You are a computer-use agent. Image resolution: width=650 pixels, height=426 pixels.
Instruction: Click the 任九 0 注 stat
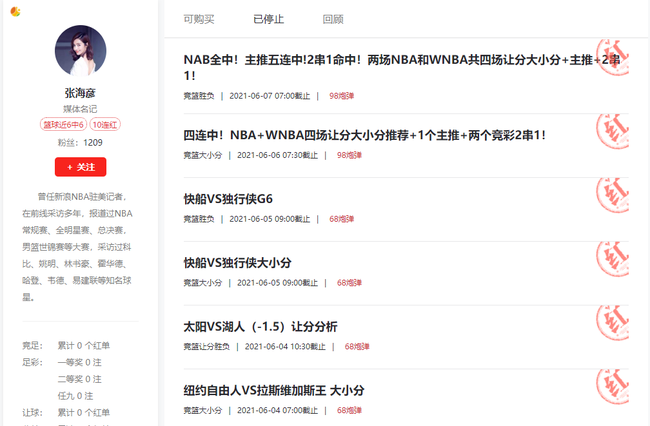pyautogui.click(x=75, y=396)
